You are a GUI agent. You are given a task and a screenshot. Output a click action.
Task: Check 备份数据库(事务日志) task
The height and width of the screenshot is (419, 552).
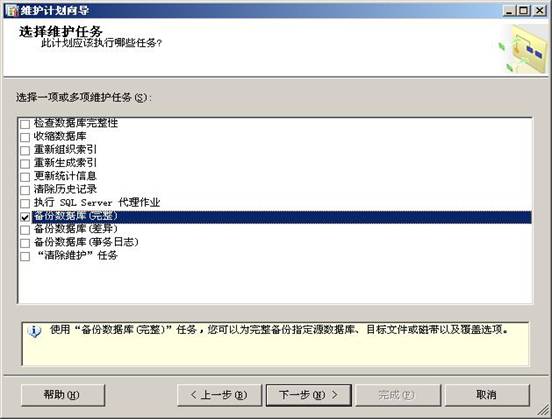pyautogui.click(x=25, y=243)
